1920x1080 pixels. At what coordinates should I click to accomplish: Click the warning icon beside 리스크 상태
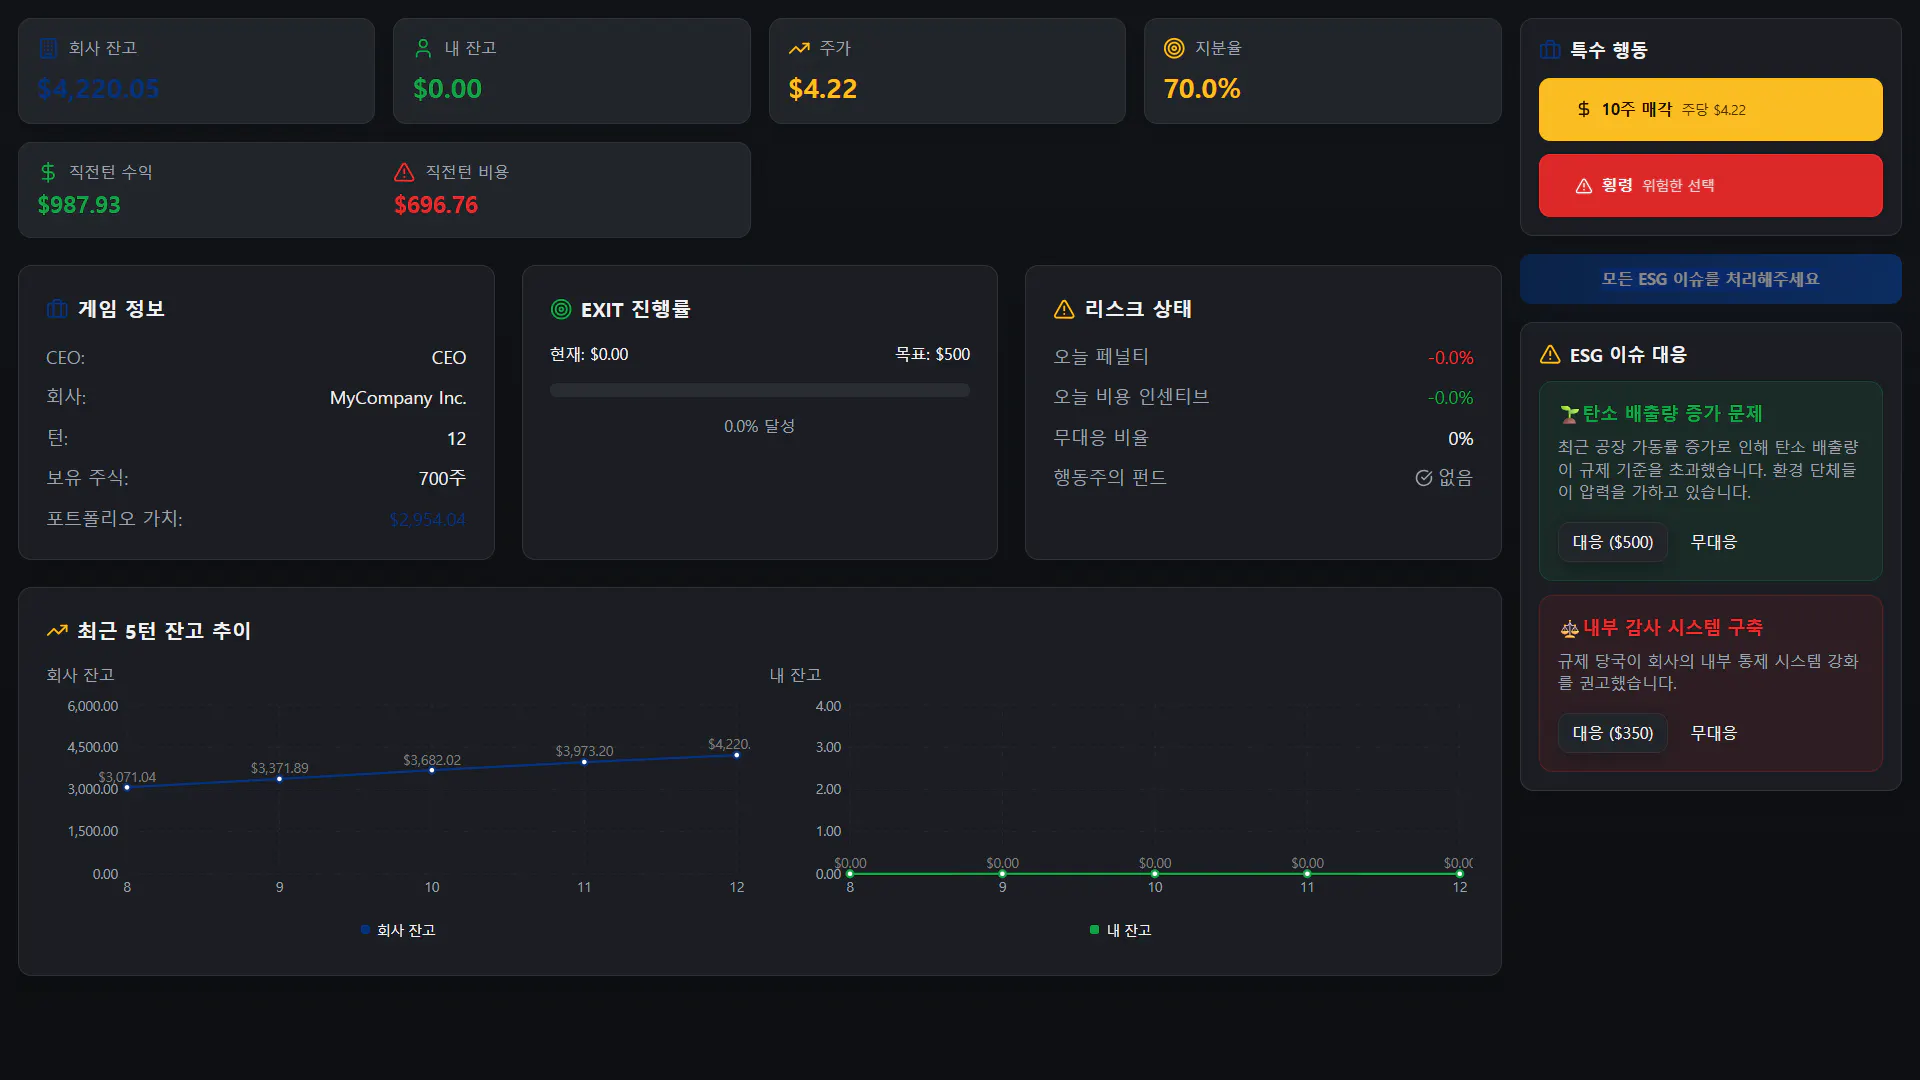1064,310
